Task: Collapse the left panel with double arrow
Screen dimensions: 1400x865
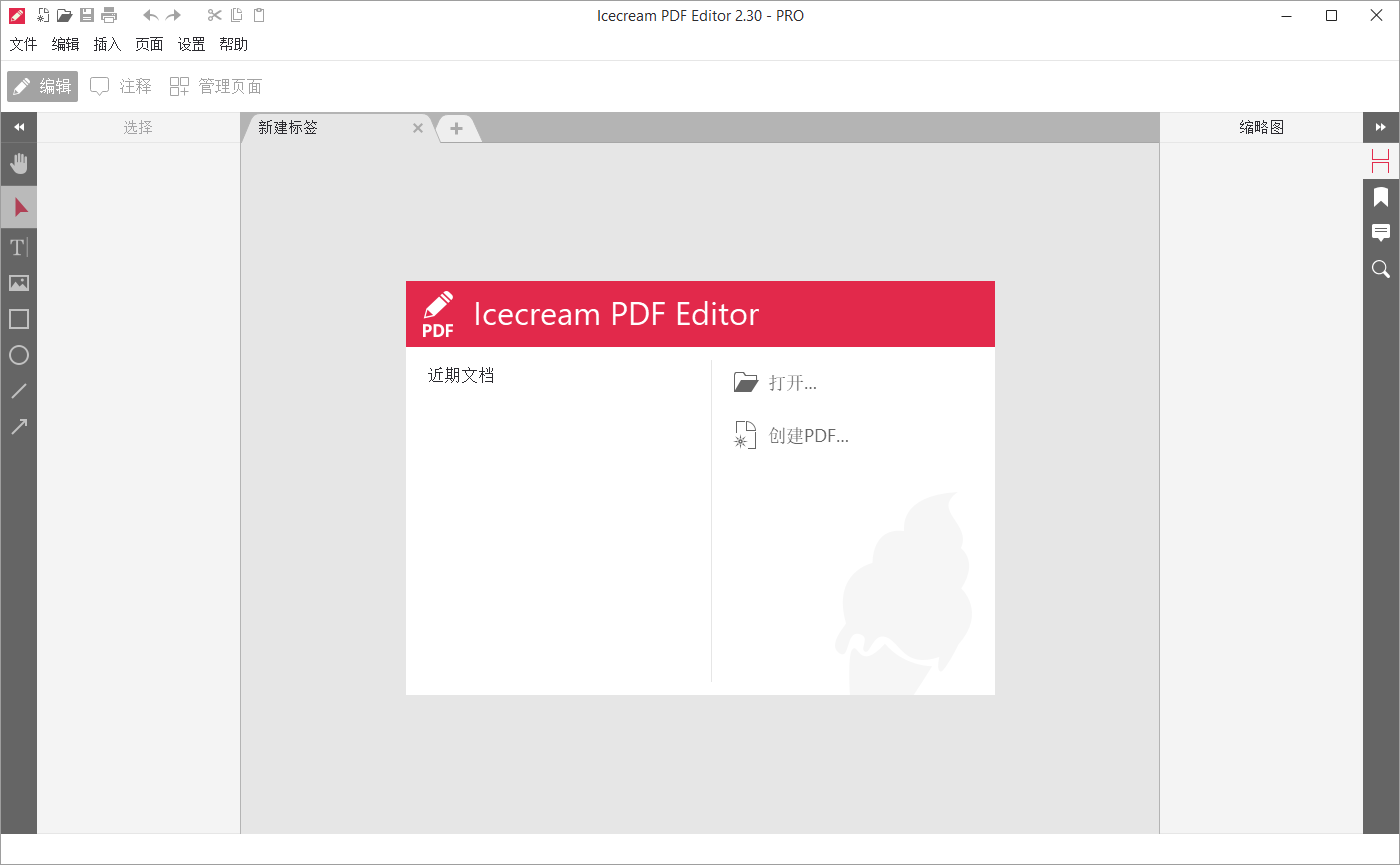Action: 19,127
